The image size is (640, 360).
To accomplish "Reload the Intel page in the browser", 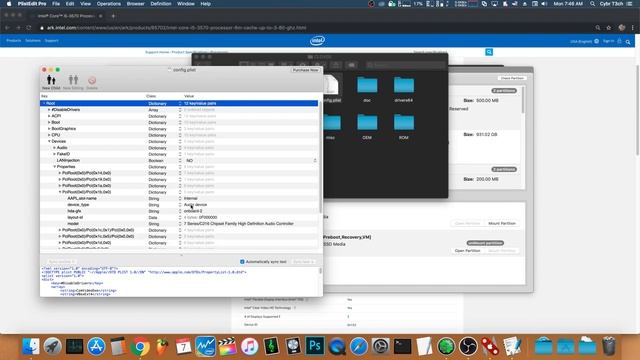I will pos(29,28).
